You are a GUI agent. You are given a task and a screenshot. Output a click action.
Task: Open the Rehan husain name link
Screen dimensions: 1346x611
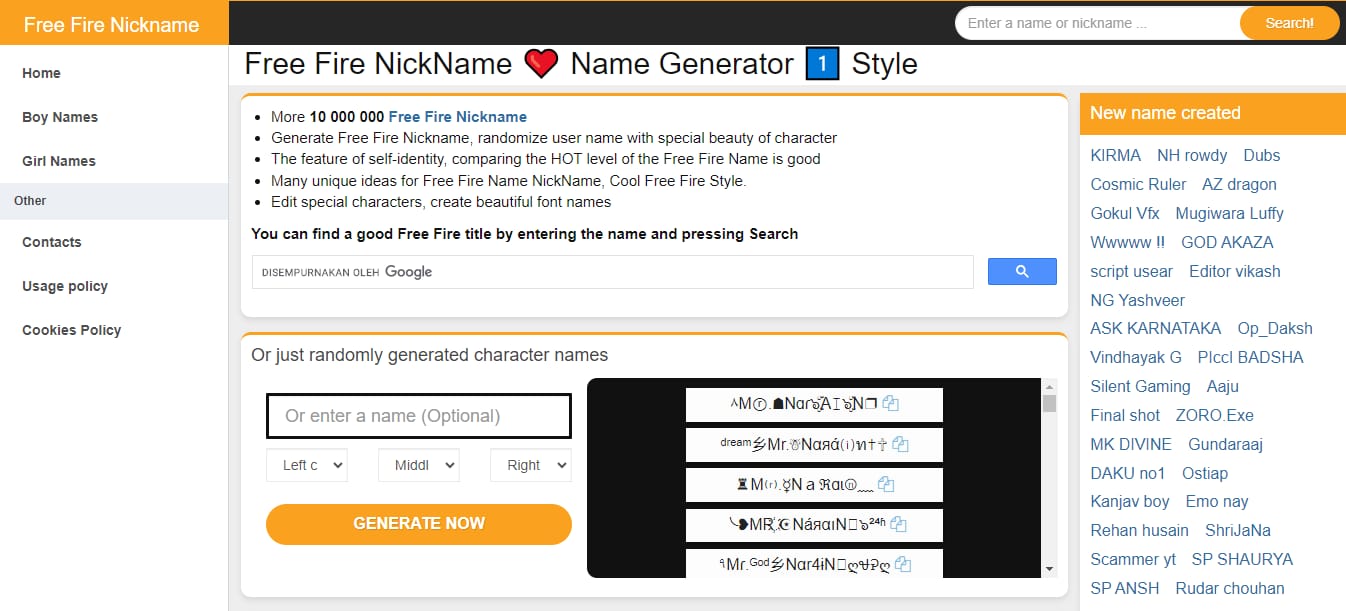1140,531
